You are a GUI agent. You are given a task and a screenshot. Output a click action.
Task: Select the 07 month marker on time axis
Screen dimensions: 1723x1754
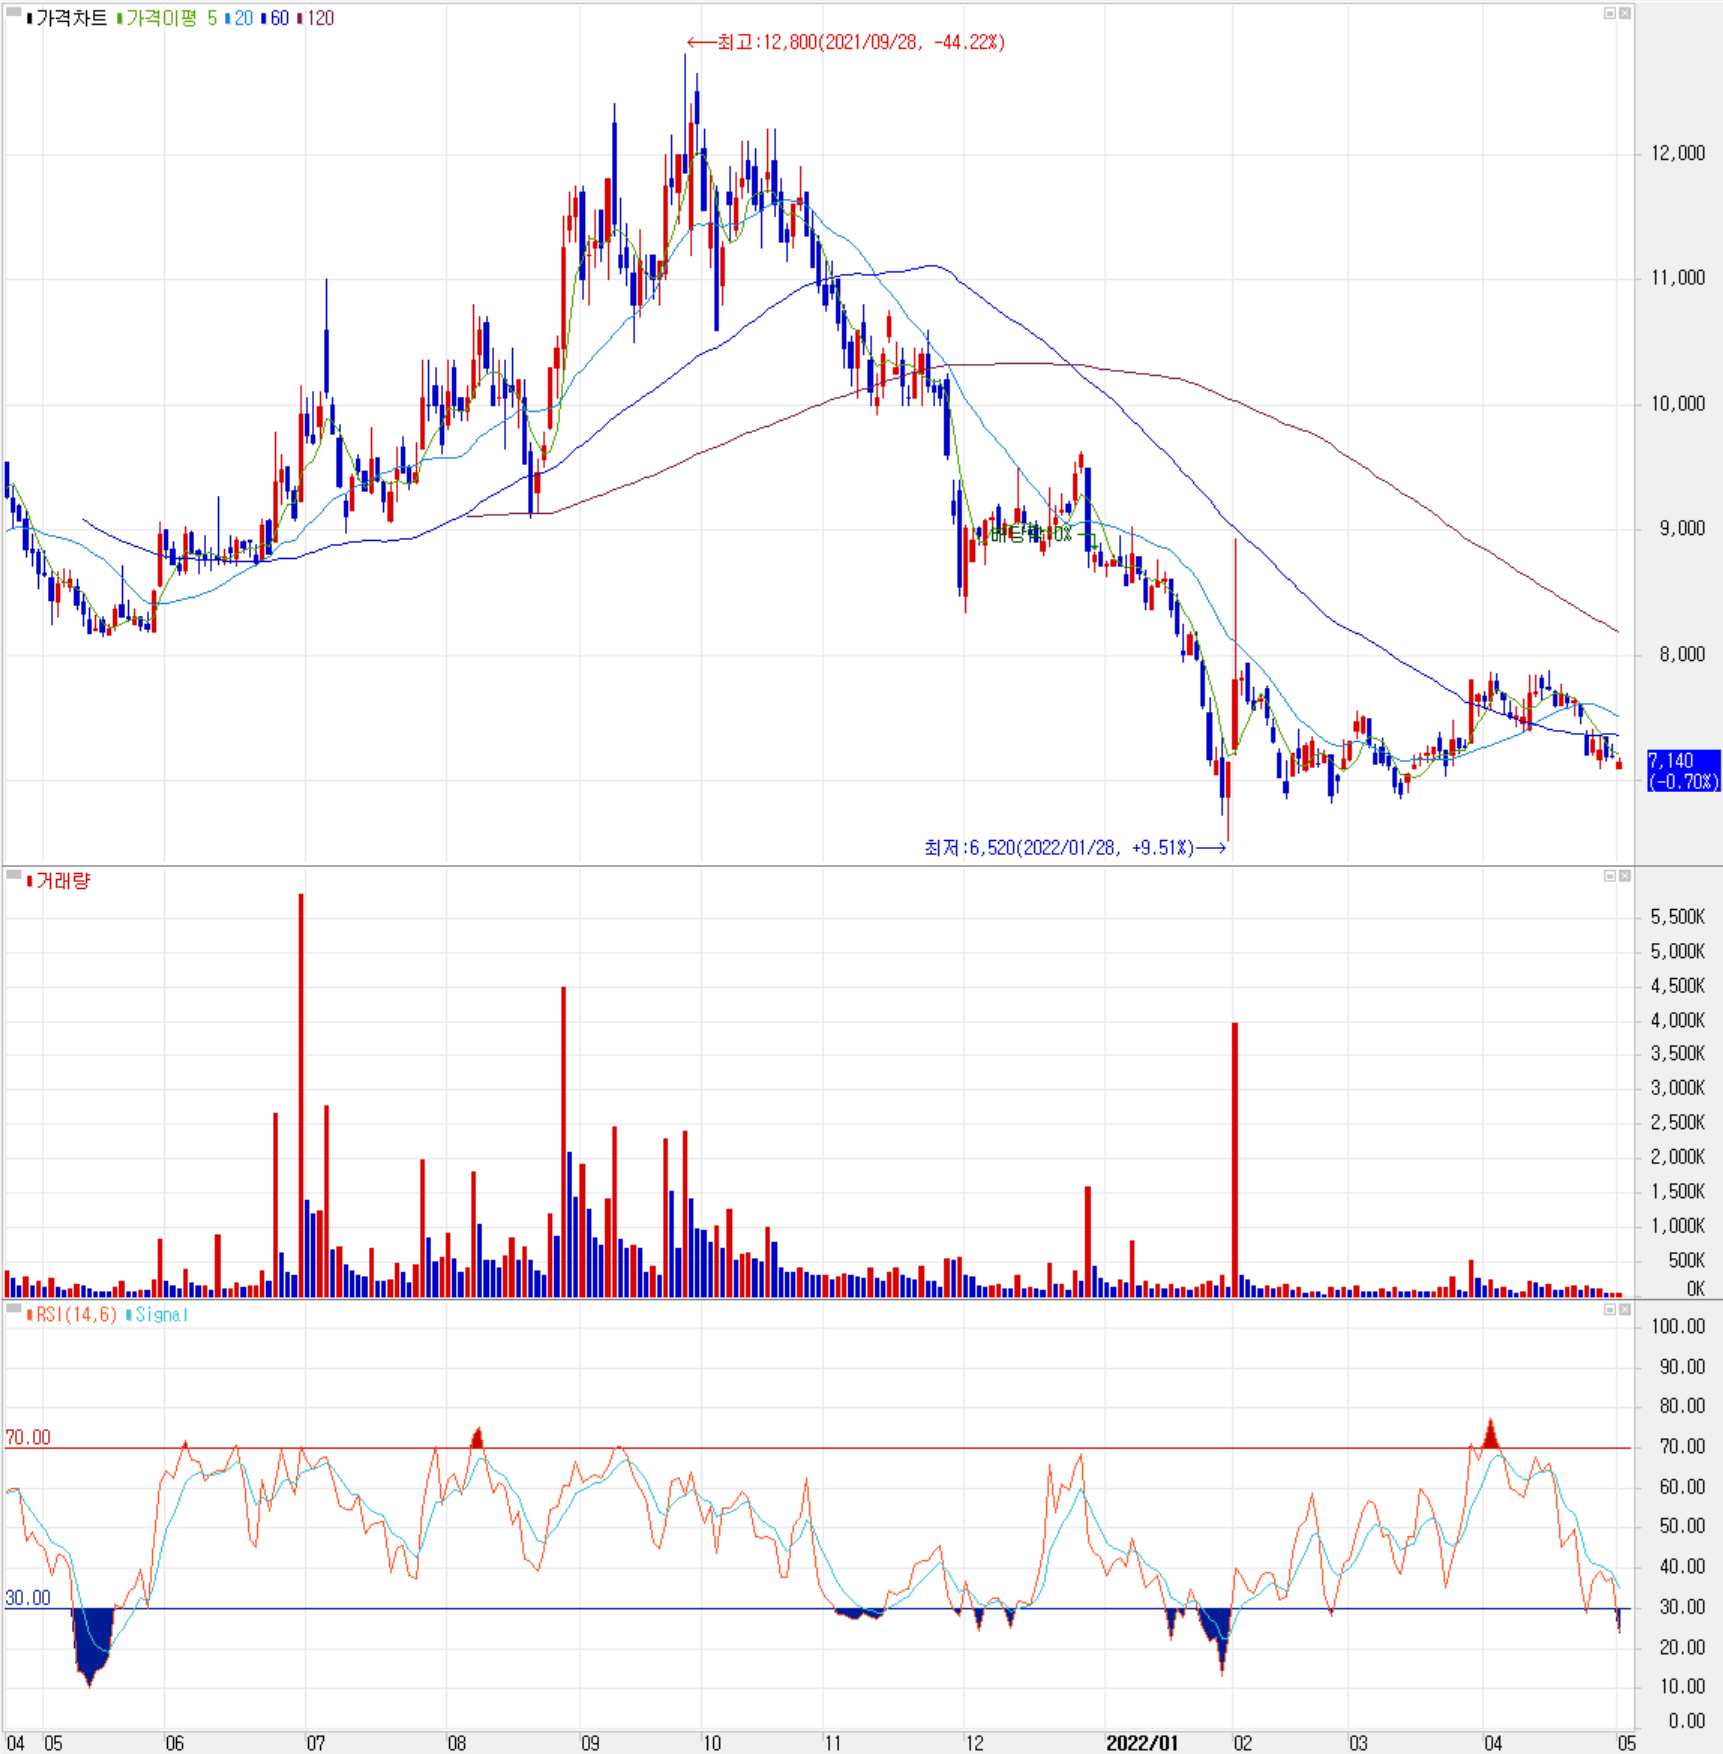pyautogui.click(x=316, y=1743)
